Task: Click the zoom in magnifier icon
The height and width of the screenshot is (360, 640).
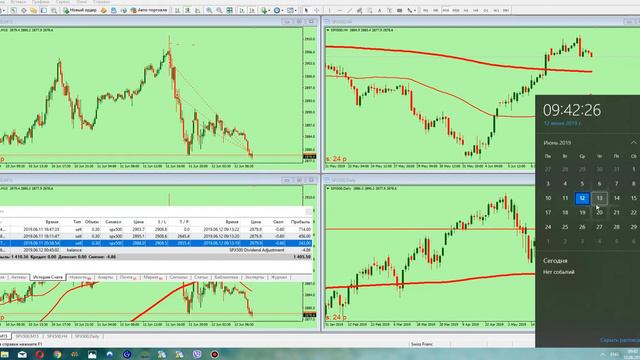Action: [209, 10]
